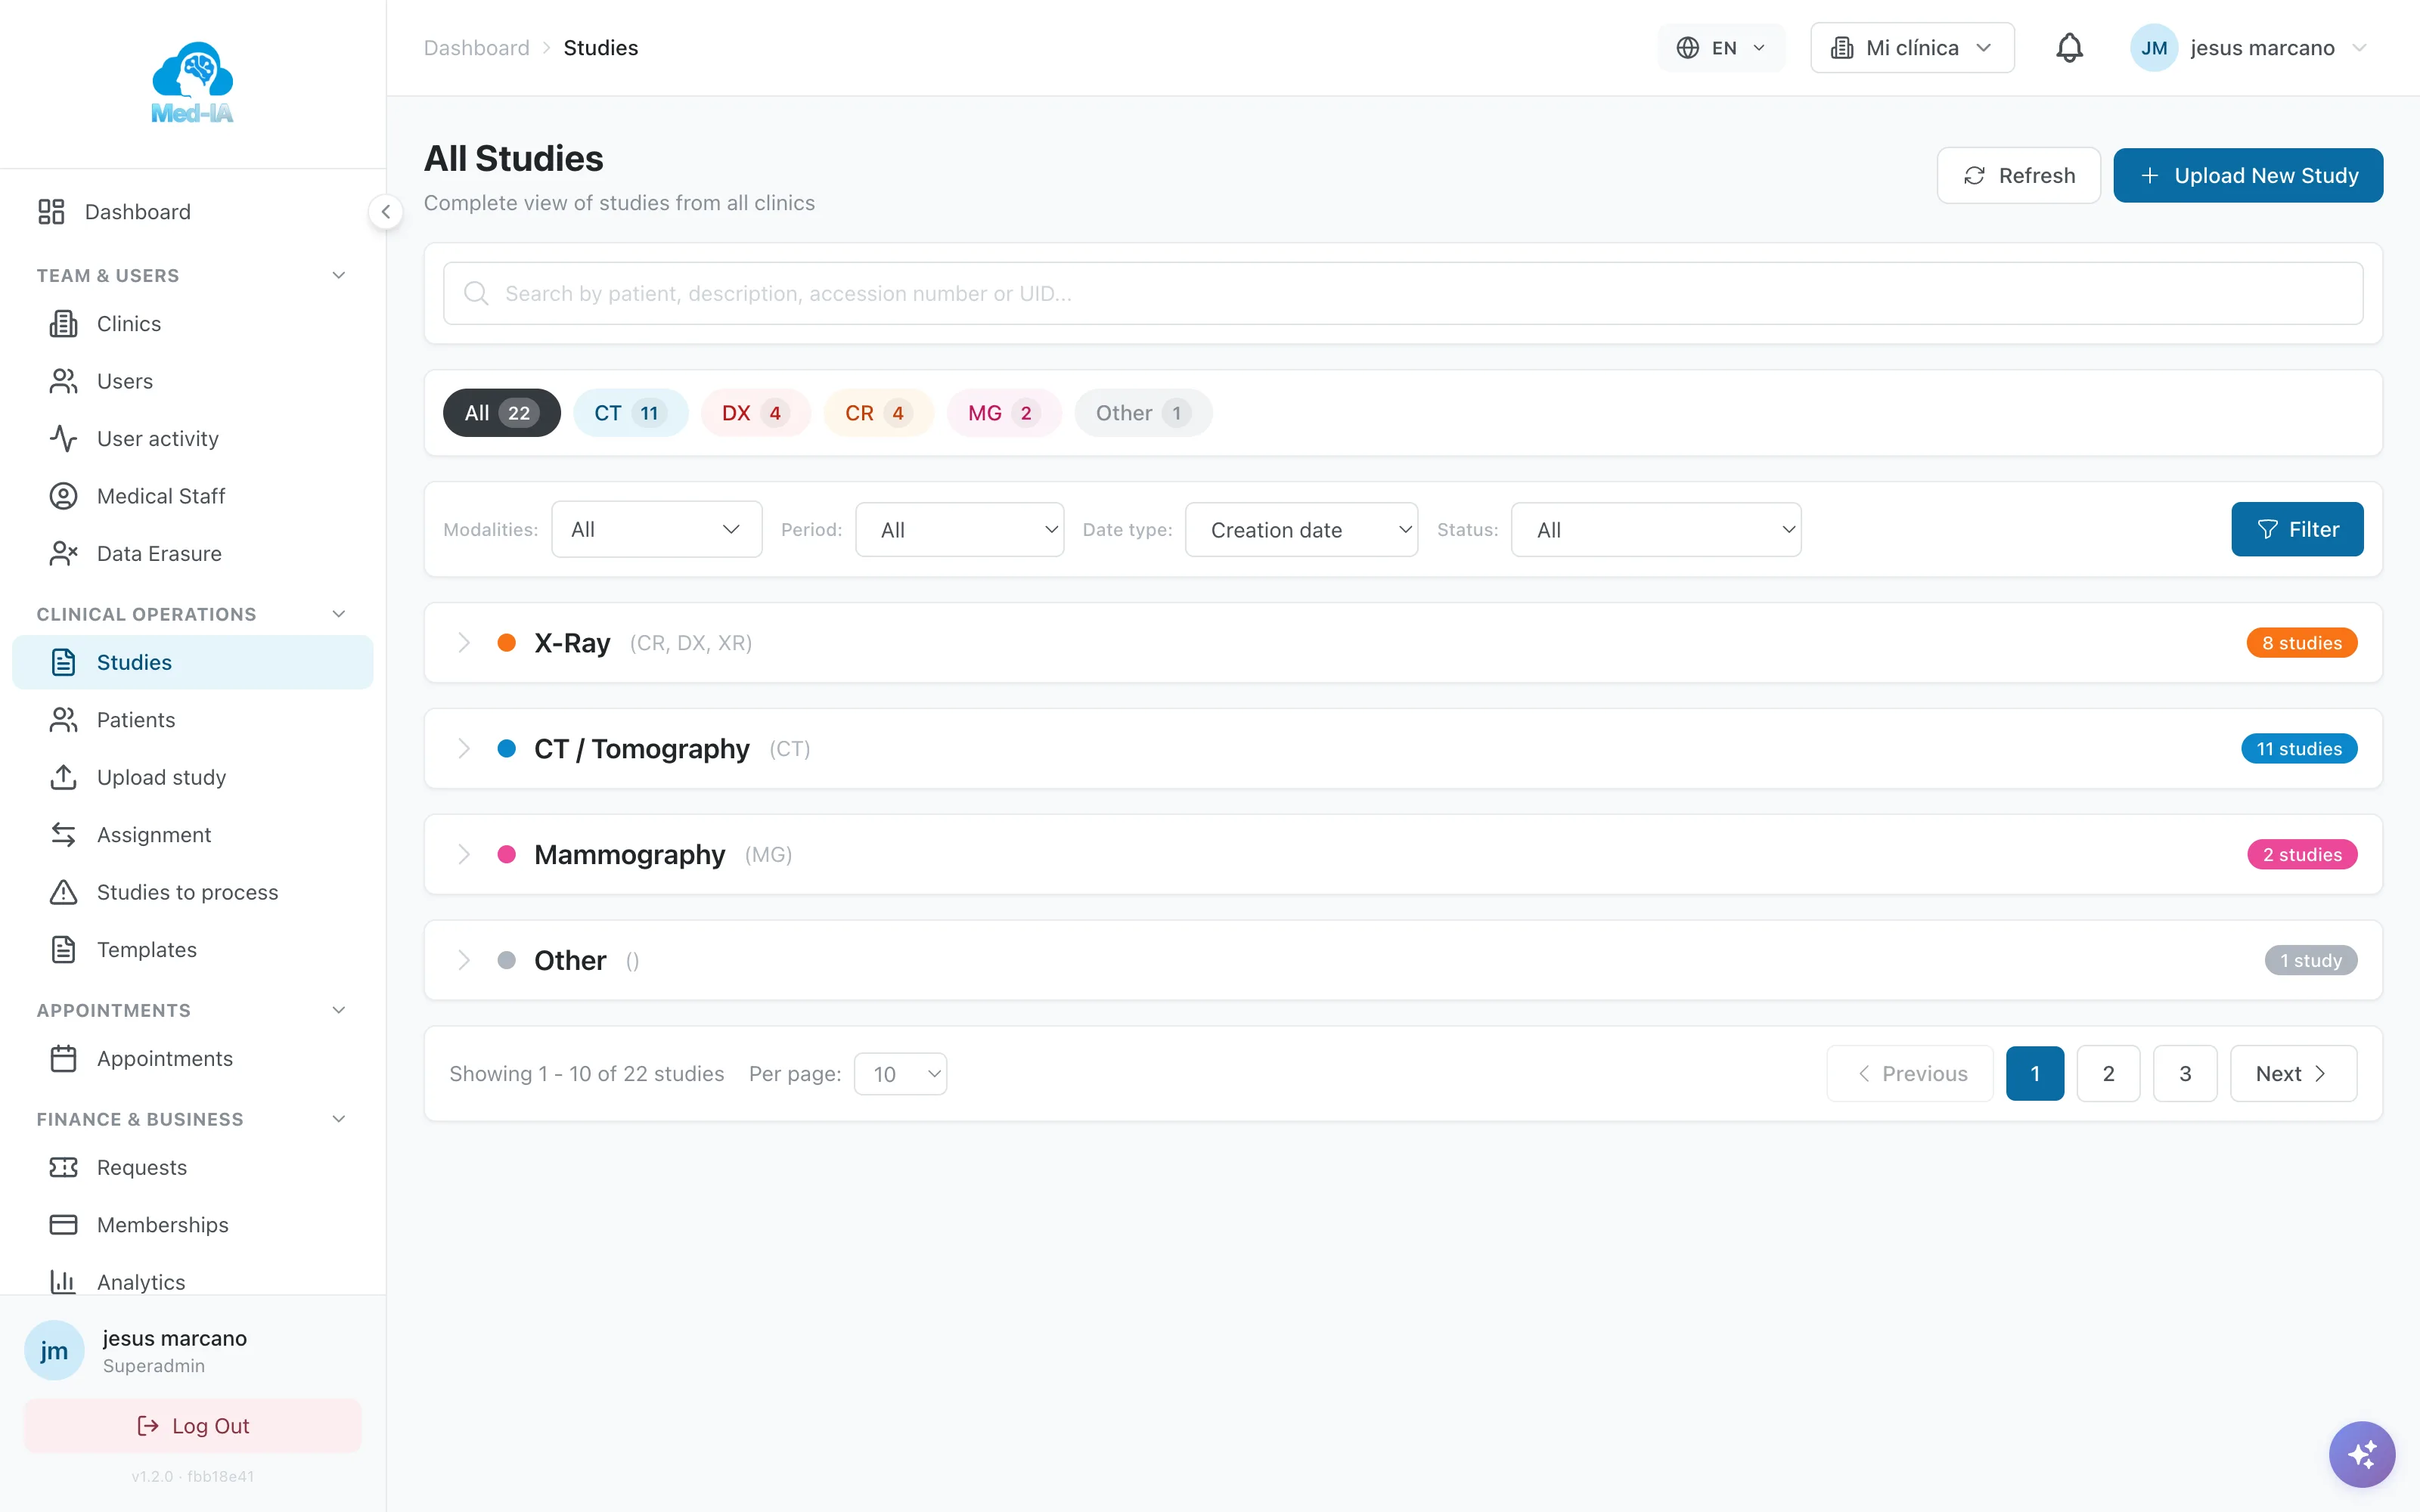Click the Upload study arrow icon
The height and width of the screenshot is (1512, 2420).
[x=63, y=777]
